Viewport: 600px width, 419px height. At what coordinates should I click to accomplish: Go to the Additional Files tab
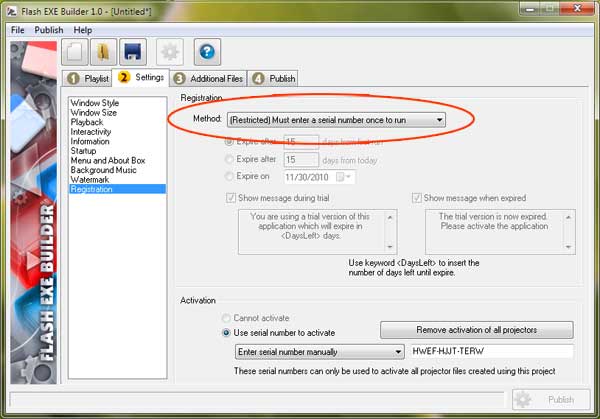208,78
